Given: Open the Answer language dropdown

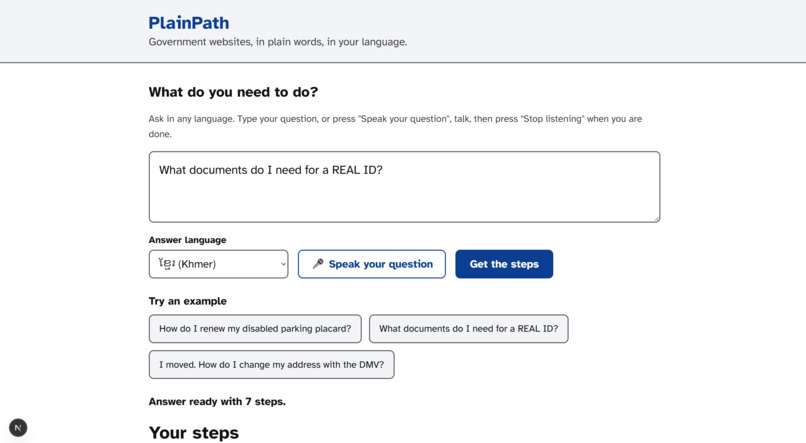Looking at the screenshot, I should point(218,264).
